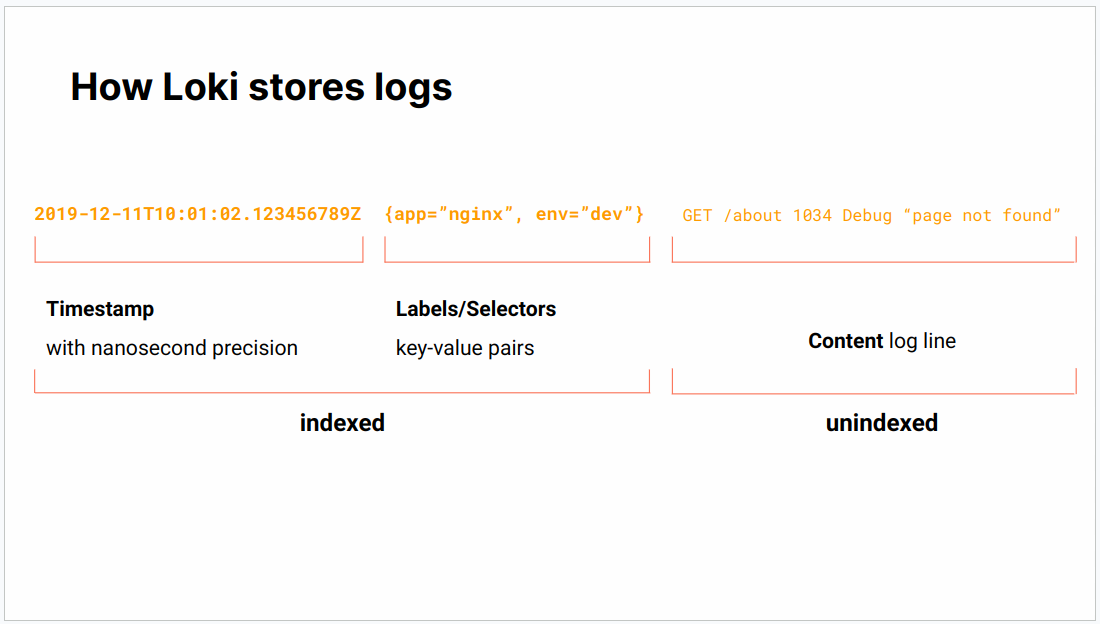Click the "Content log line" caption
Image resolution: width=1100 pixels, height=624 pixels.
(882, 341)
